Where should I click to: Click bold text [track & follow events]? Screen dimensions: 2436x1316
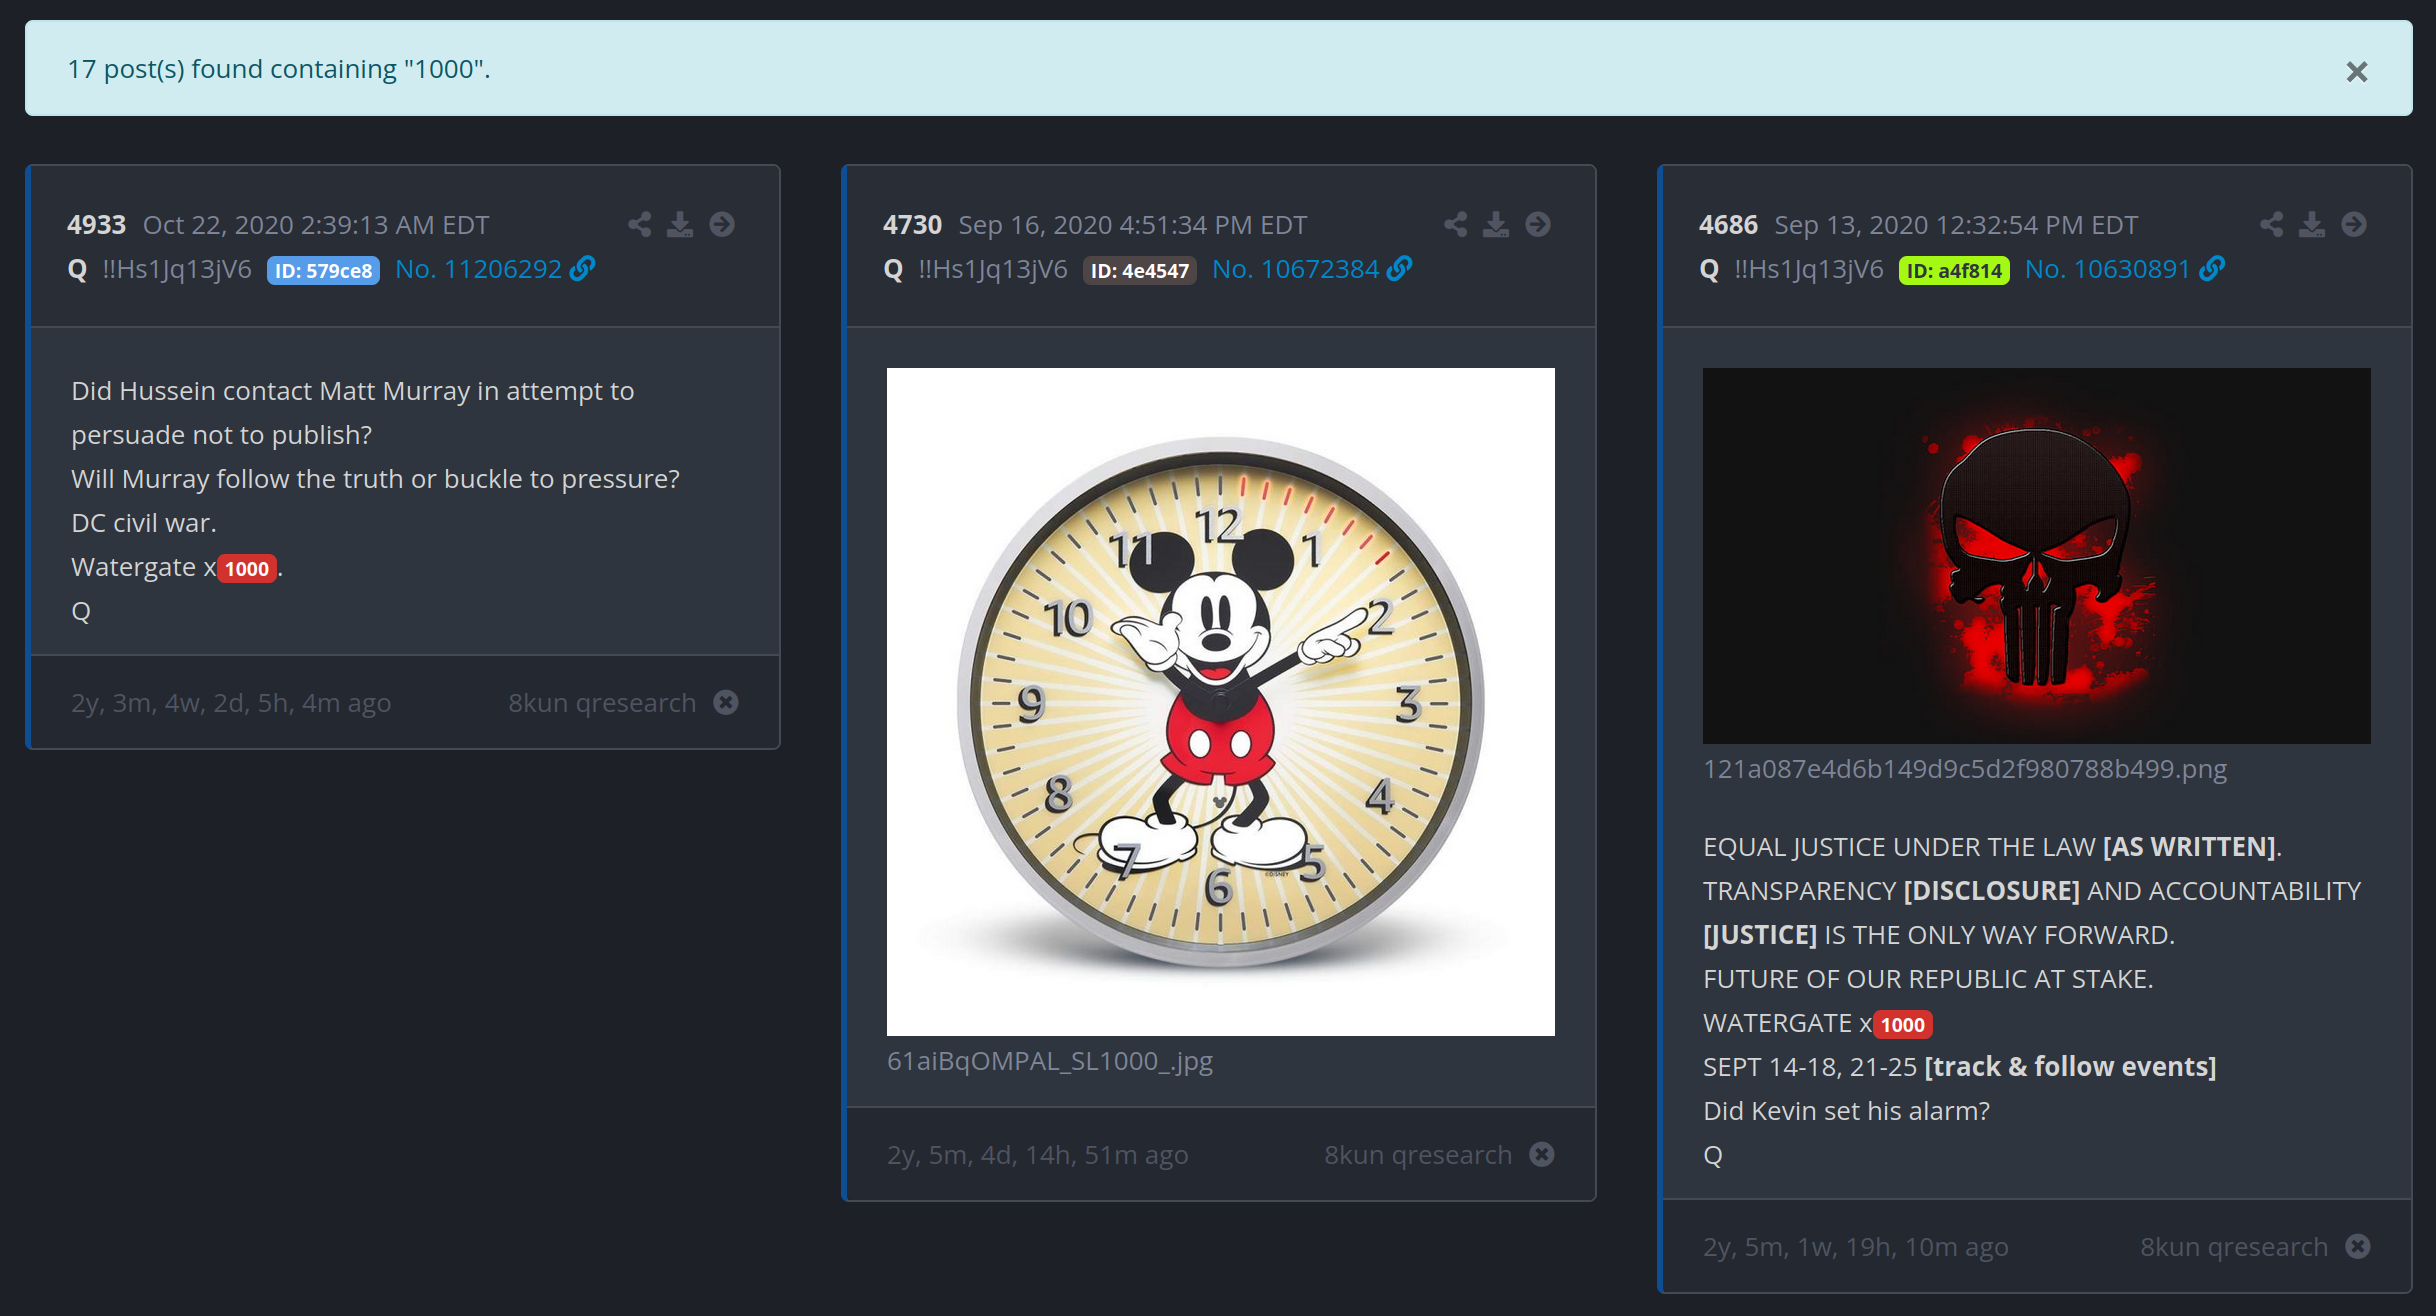click(2070, 1067)
